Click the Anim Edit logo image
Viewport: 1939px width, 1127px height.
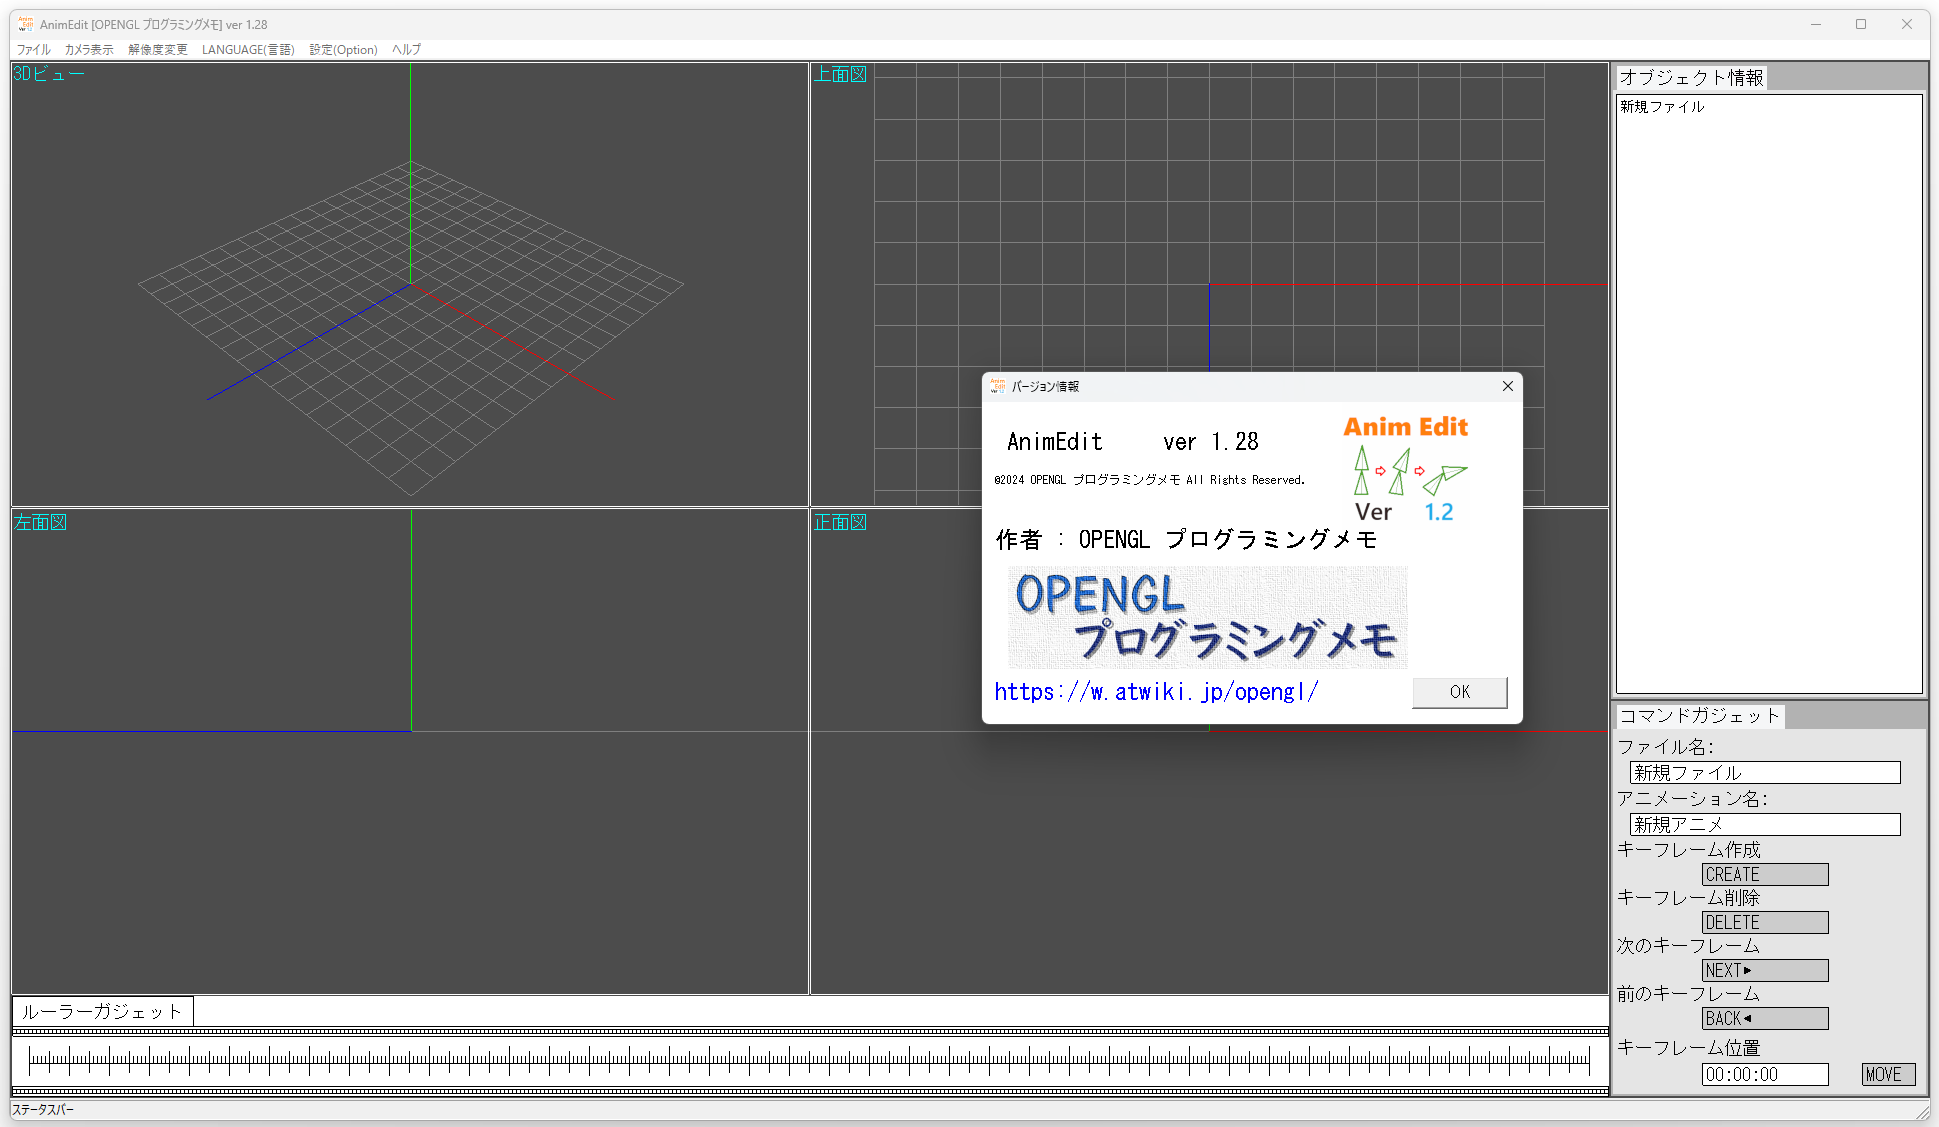tap(1406, 468)
